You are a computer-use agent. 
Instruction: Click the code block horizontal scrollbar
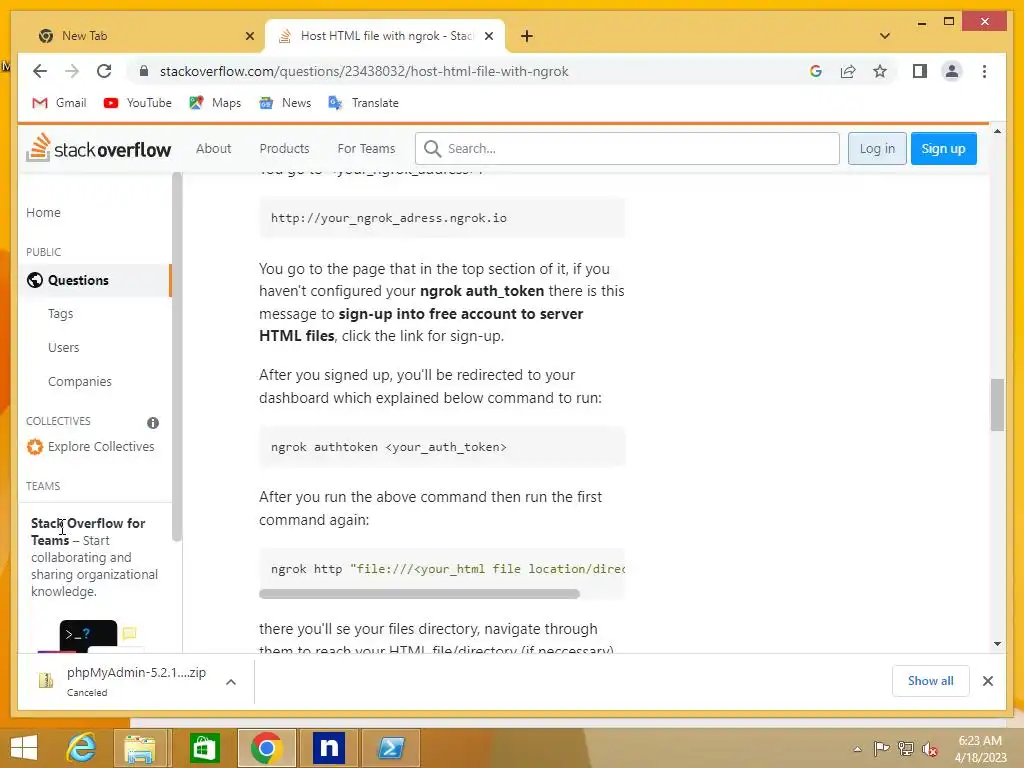pyautogui.click(x=419, y=594)
